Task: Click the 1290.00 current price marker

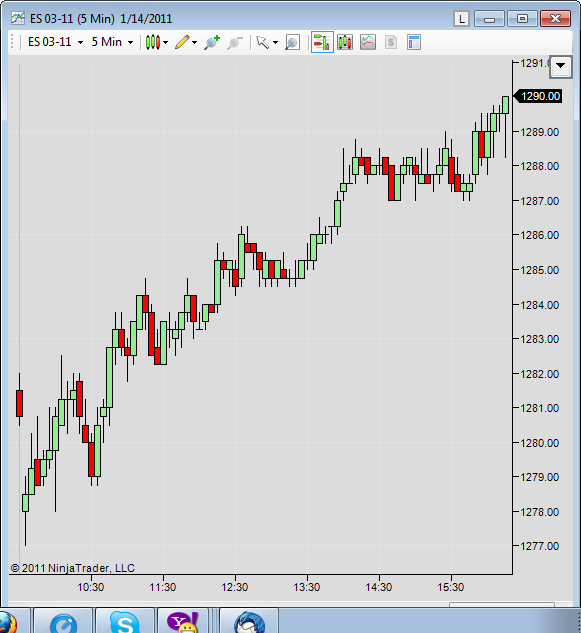Action: click(x=538, y=96)
